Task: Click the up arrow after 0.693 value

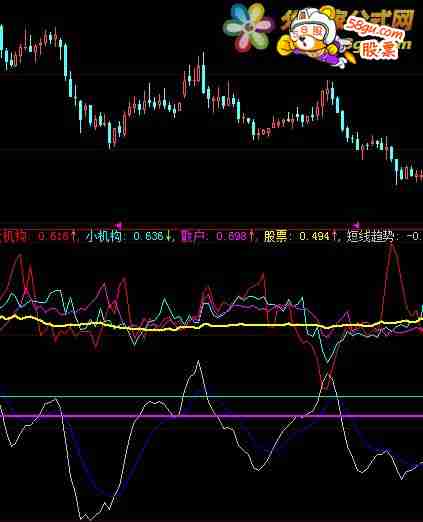Action: point(252,236)
